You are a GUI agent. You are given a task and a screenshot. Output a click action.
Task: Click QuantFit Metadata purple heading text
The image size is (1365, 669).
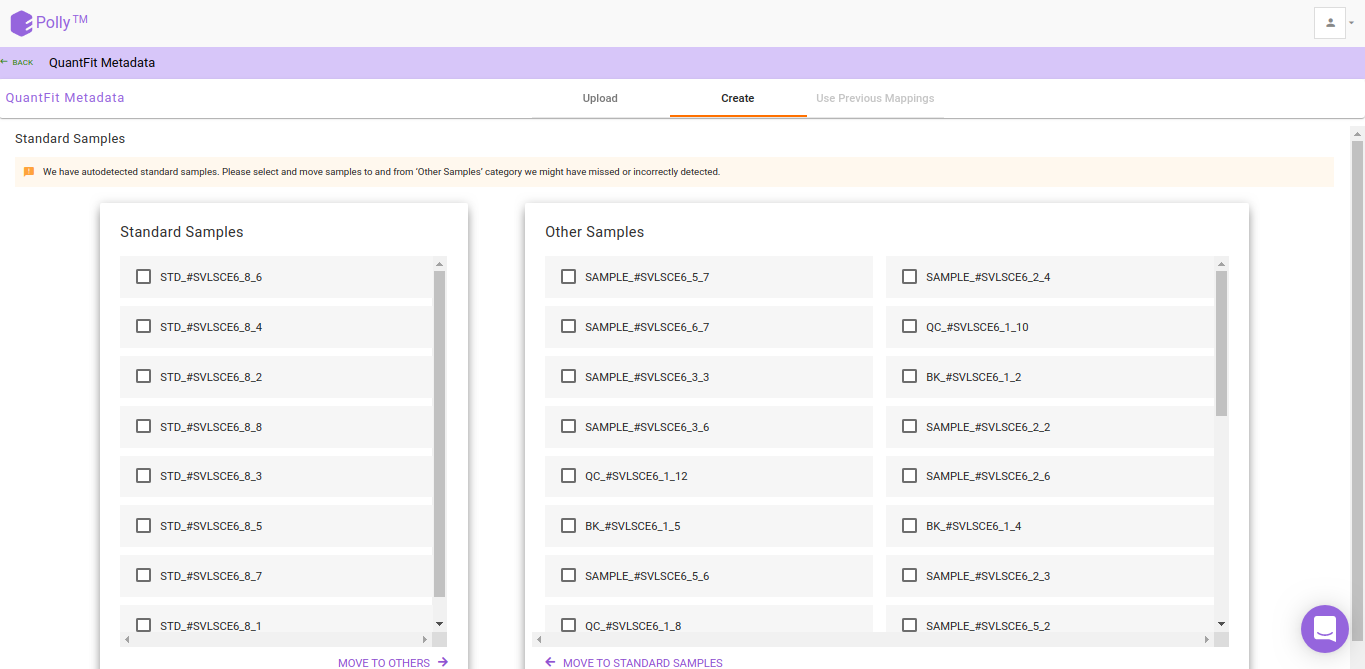(65, 98)
